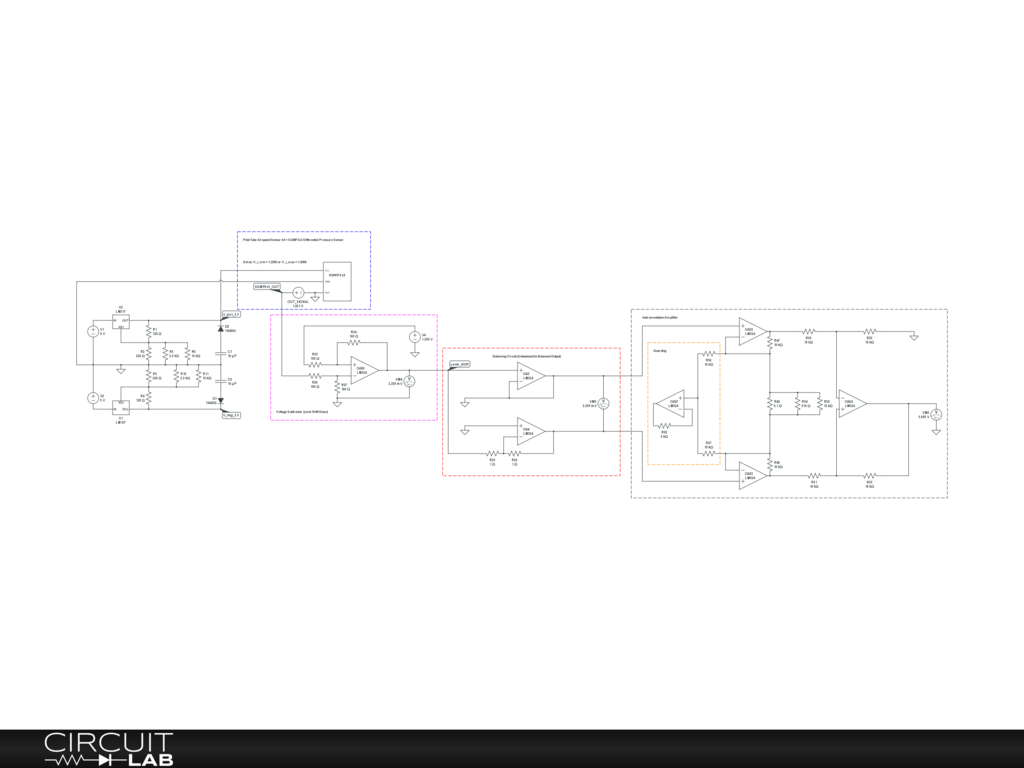Click the Level_Shift node label
1024x768 pixels.
tap(460, 365)
